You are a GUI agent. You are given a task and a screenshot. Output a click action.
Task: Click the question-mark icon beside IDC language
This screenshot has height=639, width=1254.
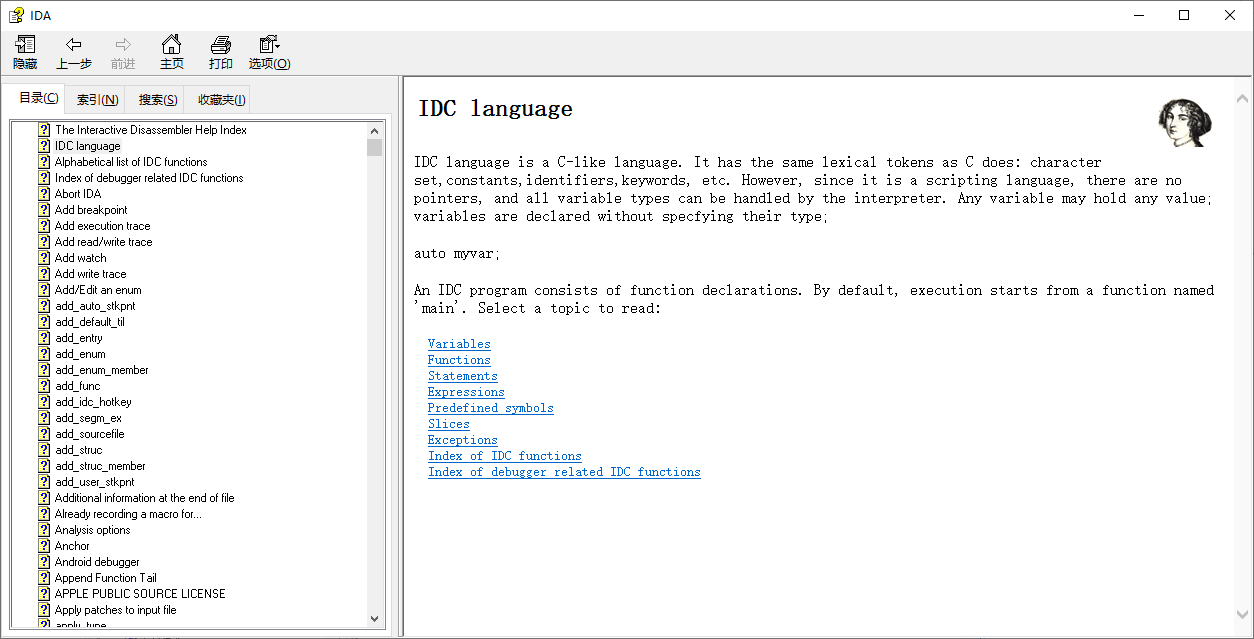click(x=43, y=145)
